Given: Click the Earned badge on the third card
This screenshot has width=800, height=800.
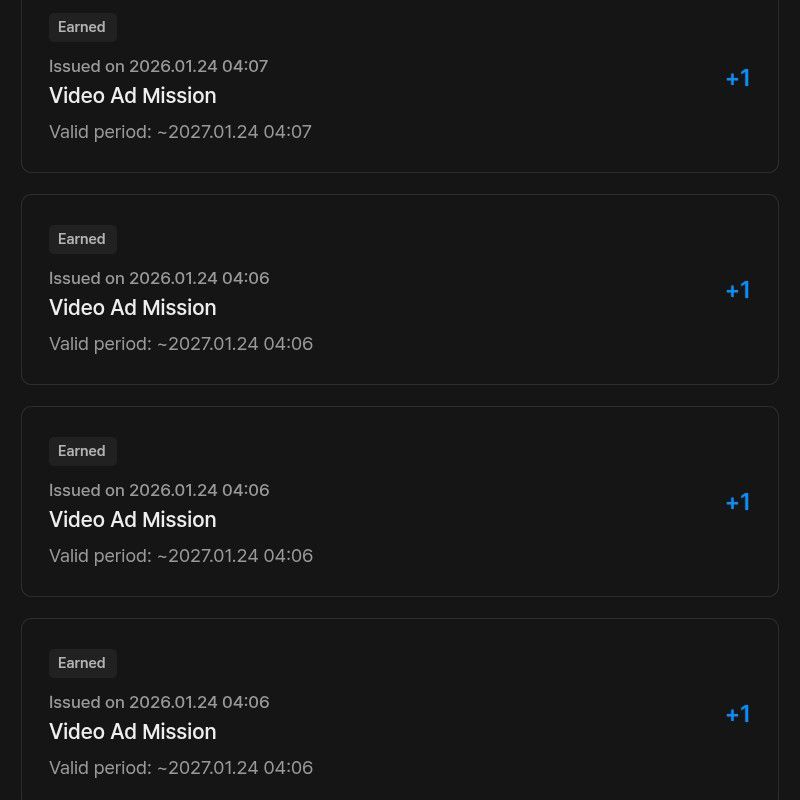Looking at the screenshot, I should pyautogui.click(x=82, y=452).
